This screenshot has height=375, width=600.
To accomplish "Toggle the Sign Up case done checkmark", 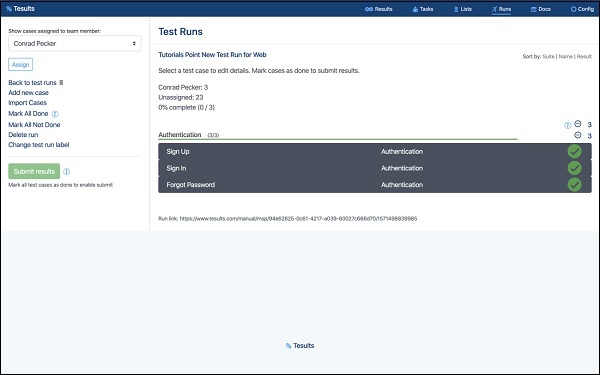I will pos(574,152).
